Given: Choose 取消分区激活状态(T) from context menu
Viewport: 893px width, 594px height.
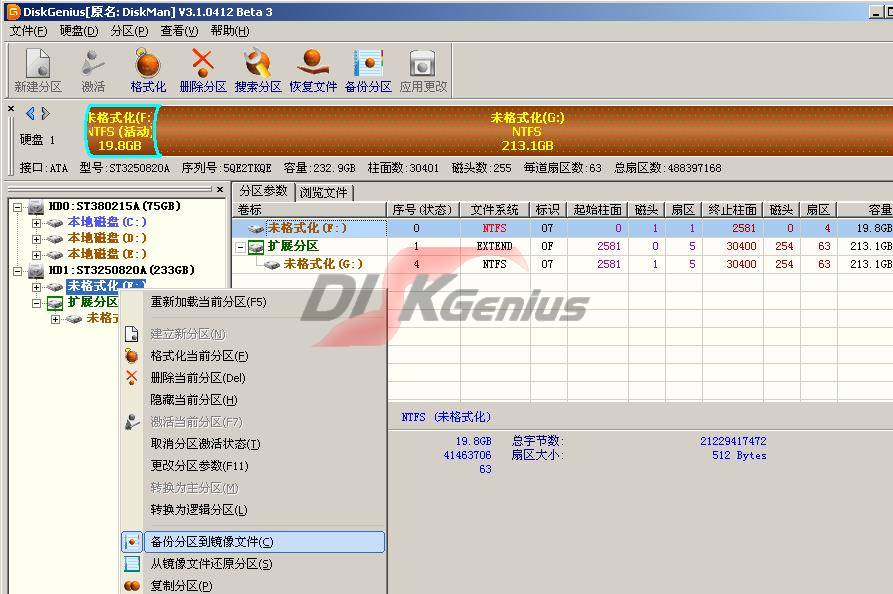Looking at the screenshot, I should tap(253, 444).
